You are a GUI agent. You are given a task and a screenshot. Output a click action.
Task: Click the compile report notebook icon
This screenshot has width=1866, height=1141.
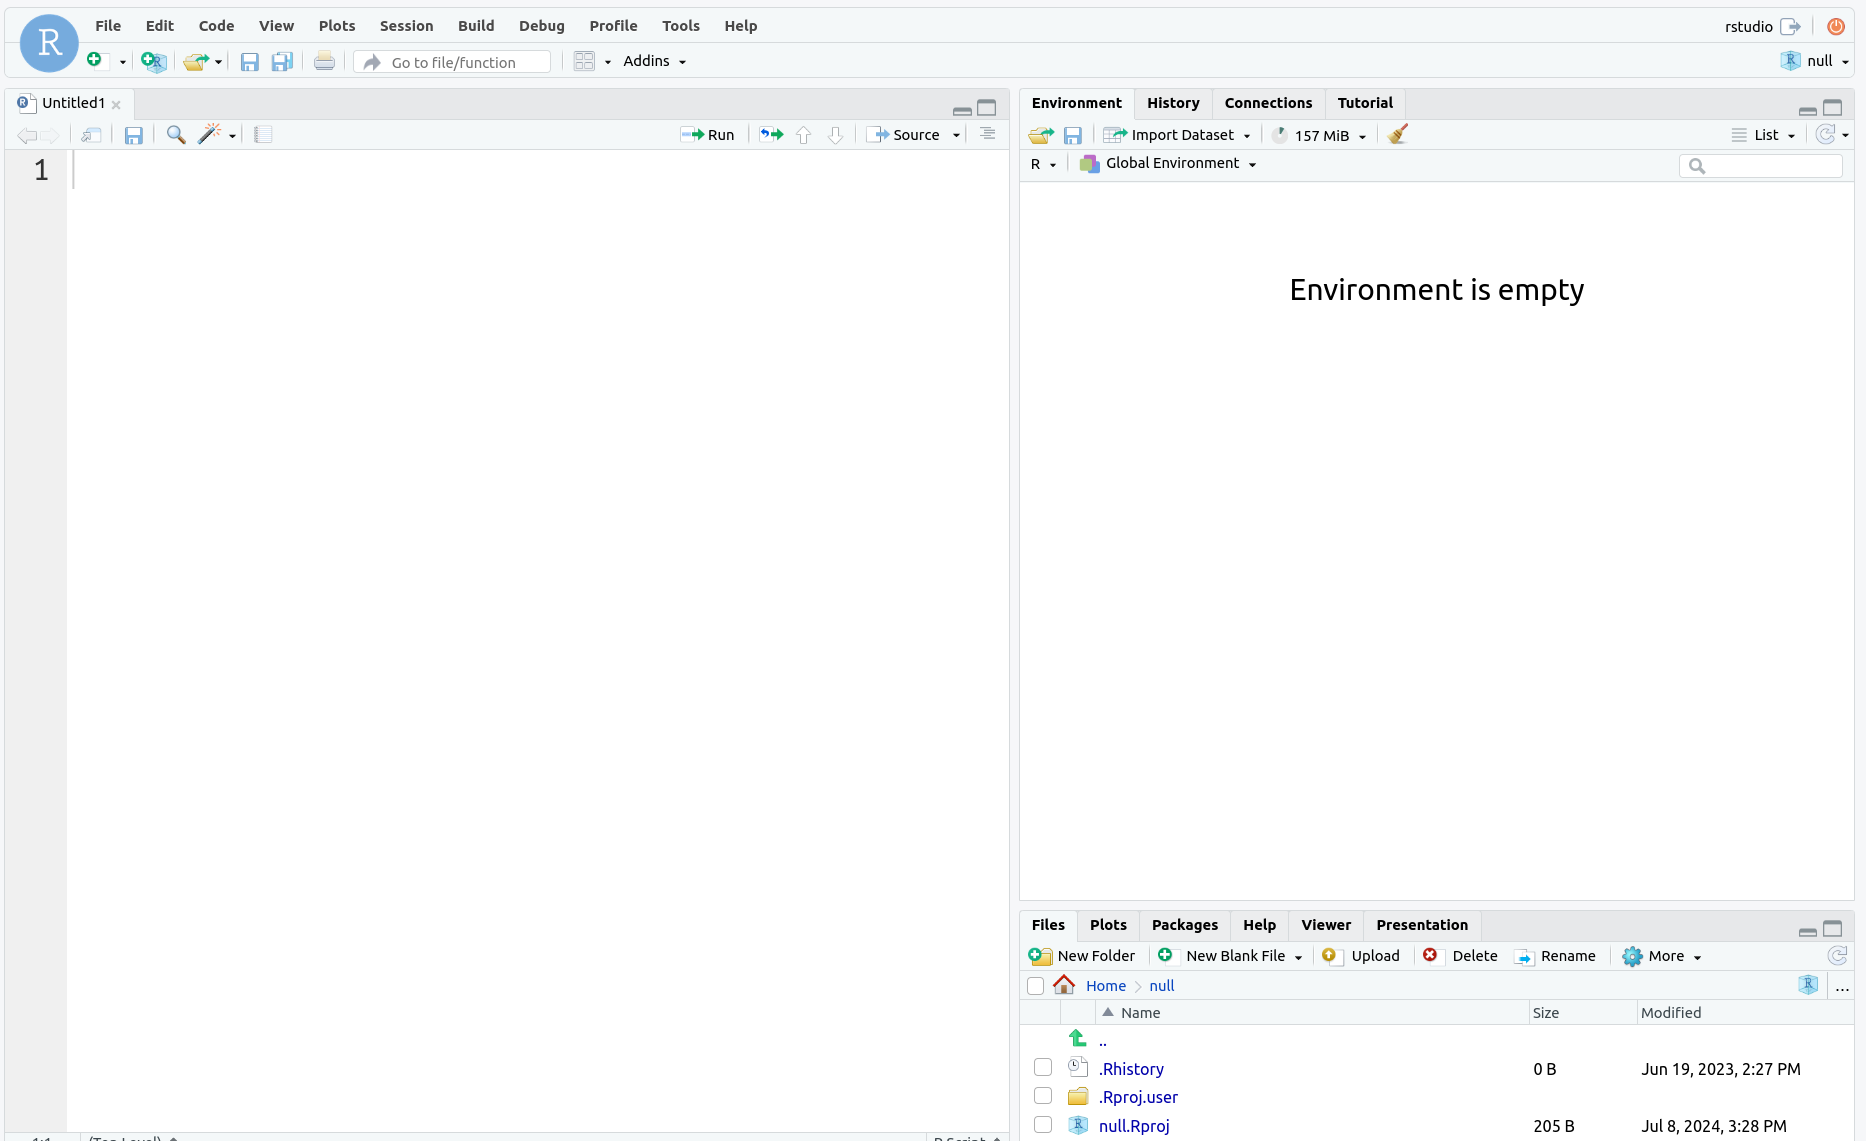[x=263, y=134]
